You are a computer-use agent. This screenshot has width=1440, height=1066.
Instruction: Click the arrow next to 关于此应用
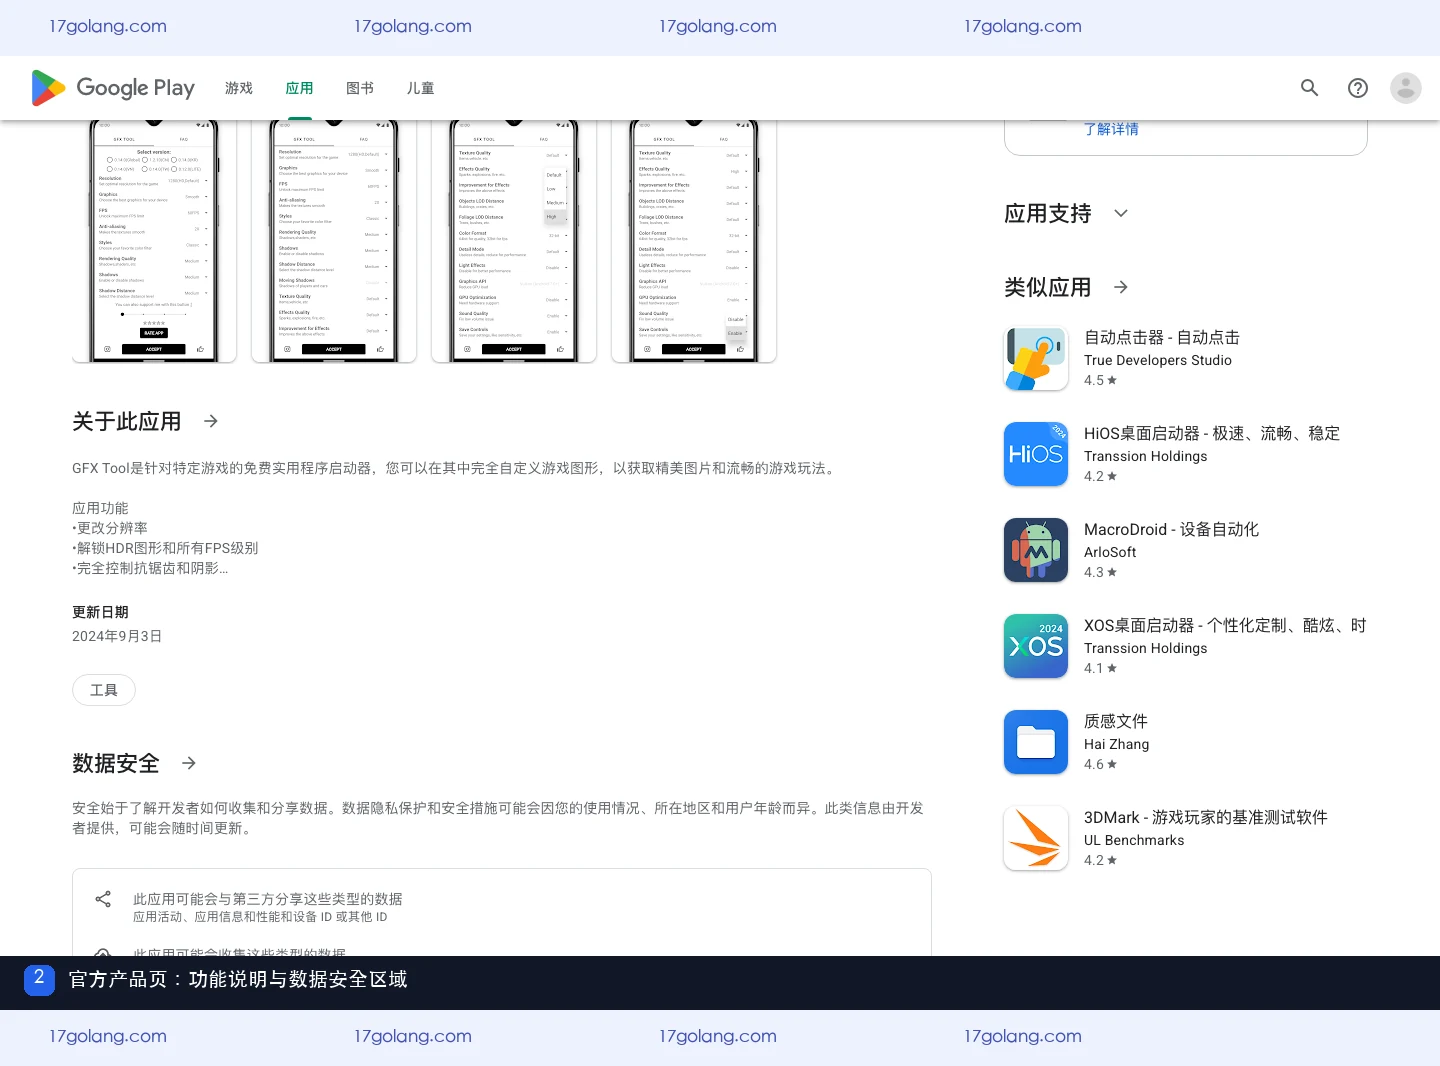[210, 421]
